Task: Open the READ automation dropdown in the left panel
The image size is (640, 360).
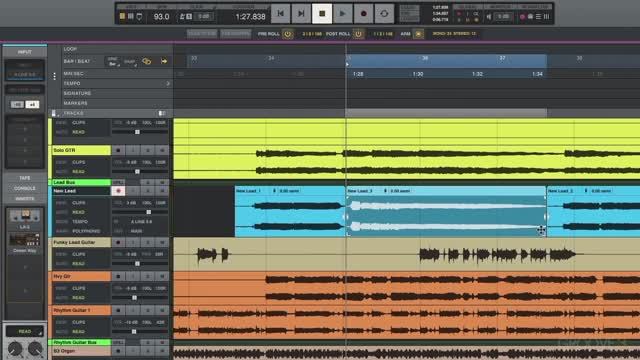Action: 24,331
